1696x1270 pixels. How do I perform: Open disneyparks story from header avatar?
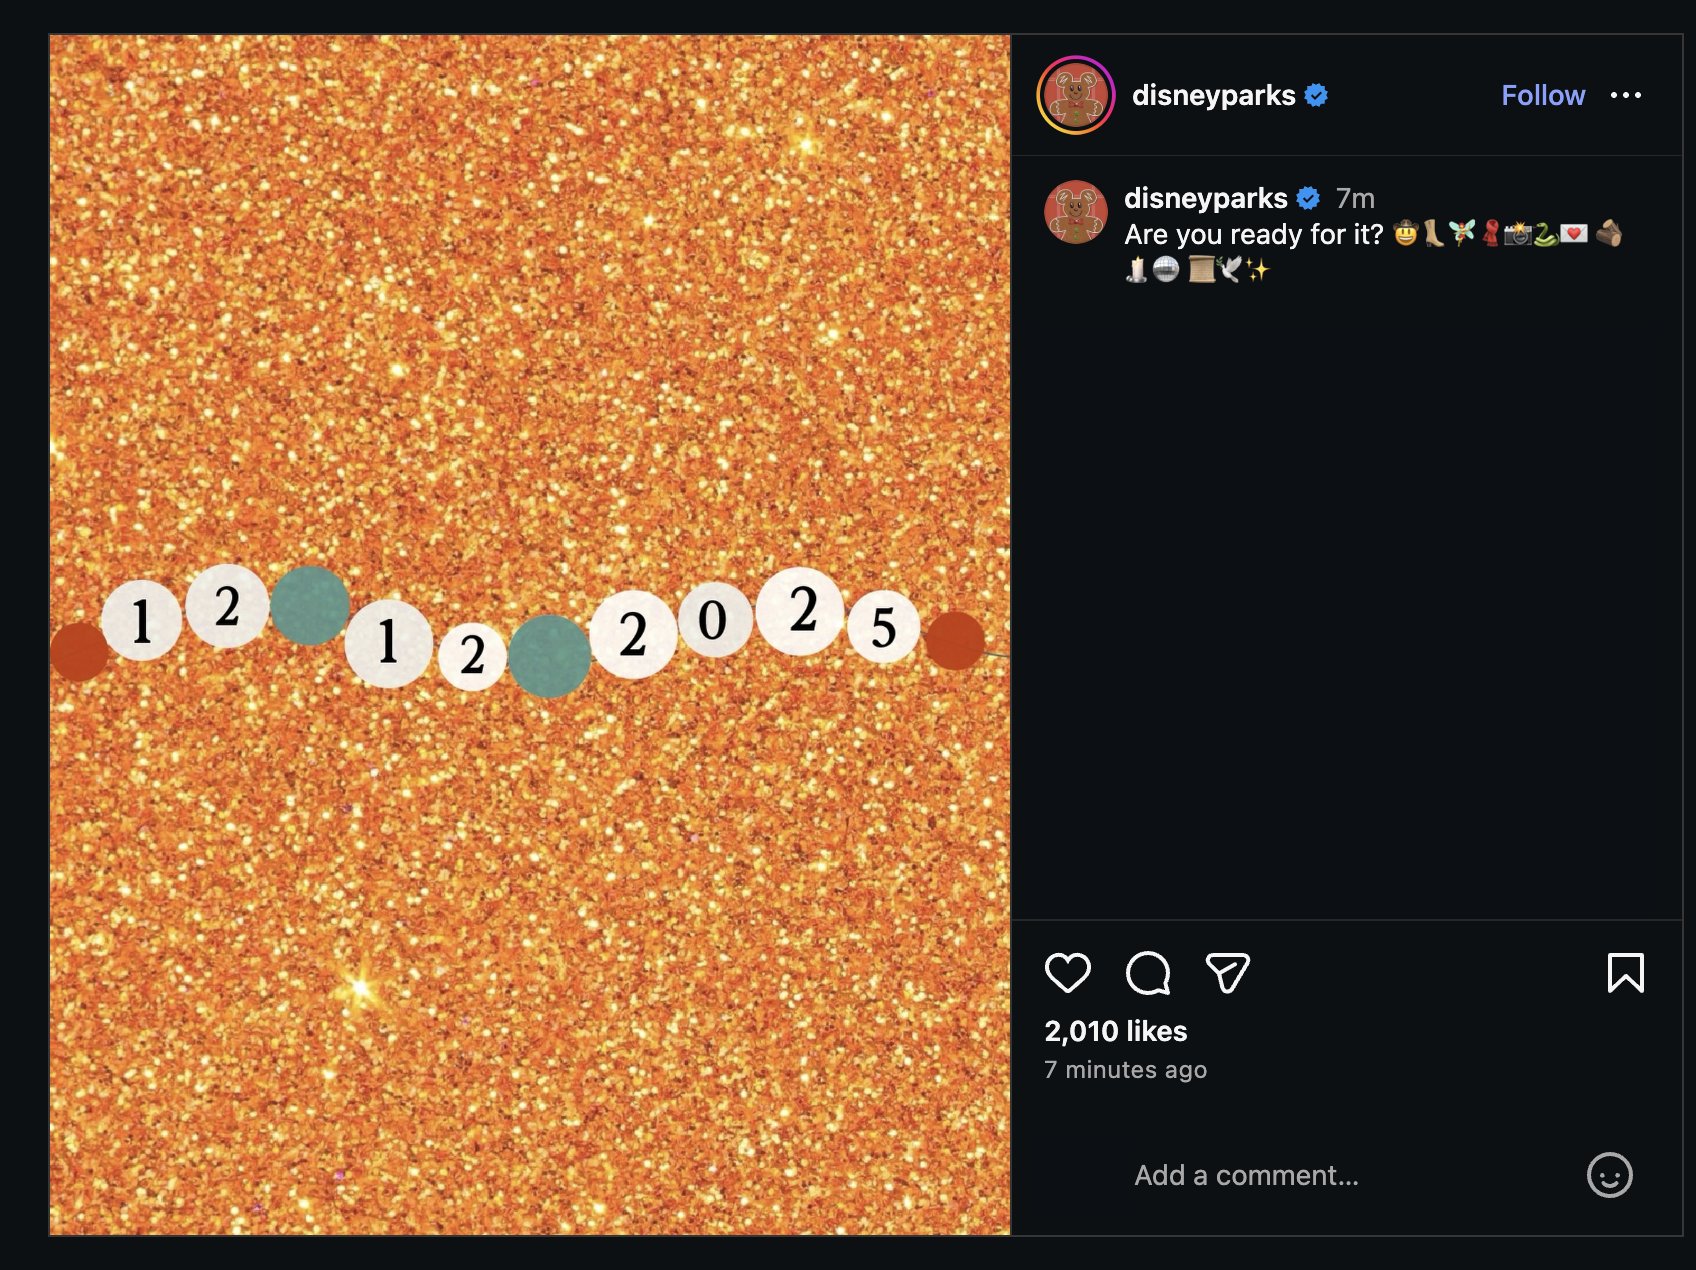pos(1075,95)
